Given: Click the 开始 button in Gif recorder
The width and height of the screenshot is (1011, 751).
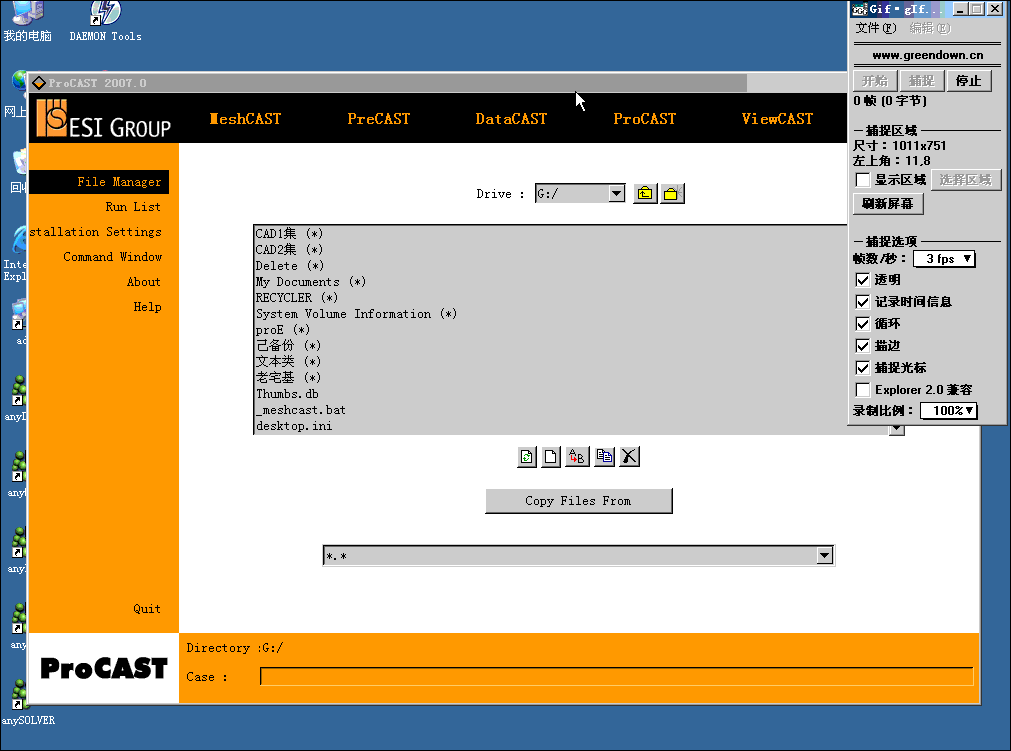Looking at the screenshot, I should pos(875,81).
